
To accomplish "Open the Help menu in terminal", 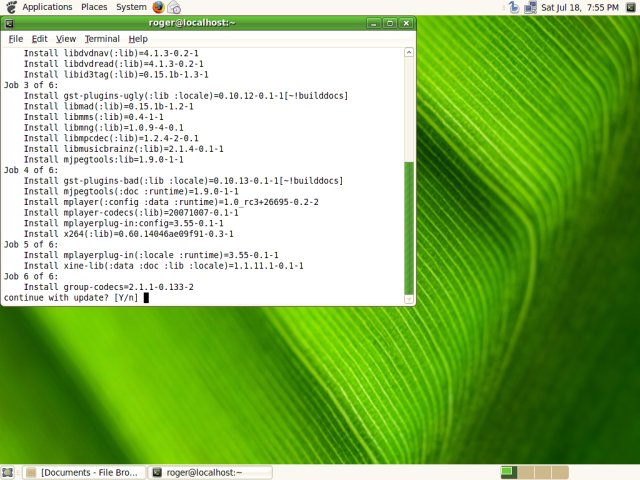I will coord(138,39).
